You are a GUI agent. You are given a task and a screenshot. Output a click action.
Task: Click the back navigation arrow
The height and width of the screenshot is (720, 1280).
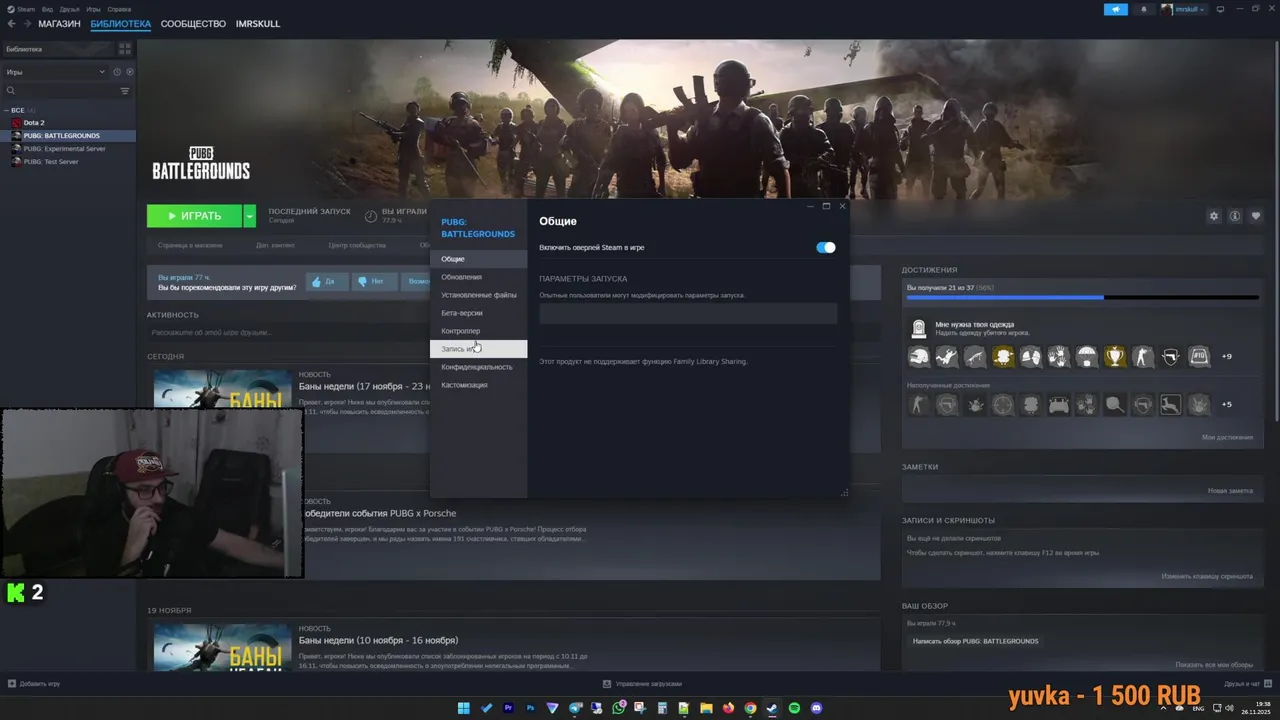pyautogui.click(x=10, y=23)
